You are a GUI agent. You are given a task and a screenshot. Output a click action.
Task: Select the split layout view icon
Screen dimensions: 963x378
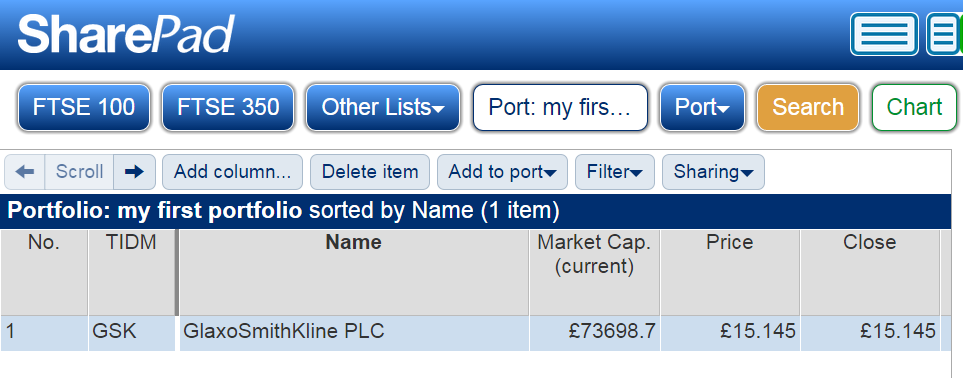945,34
